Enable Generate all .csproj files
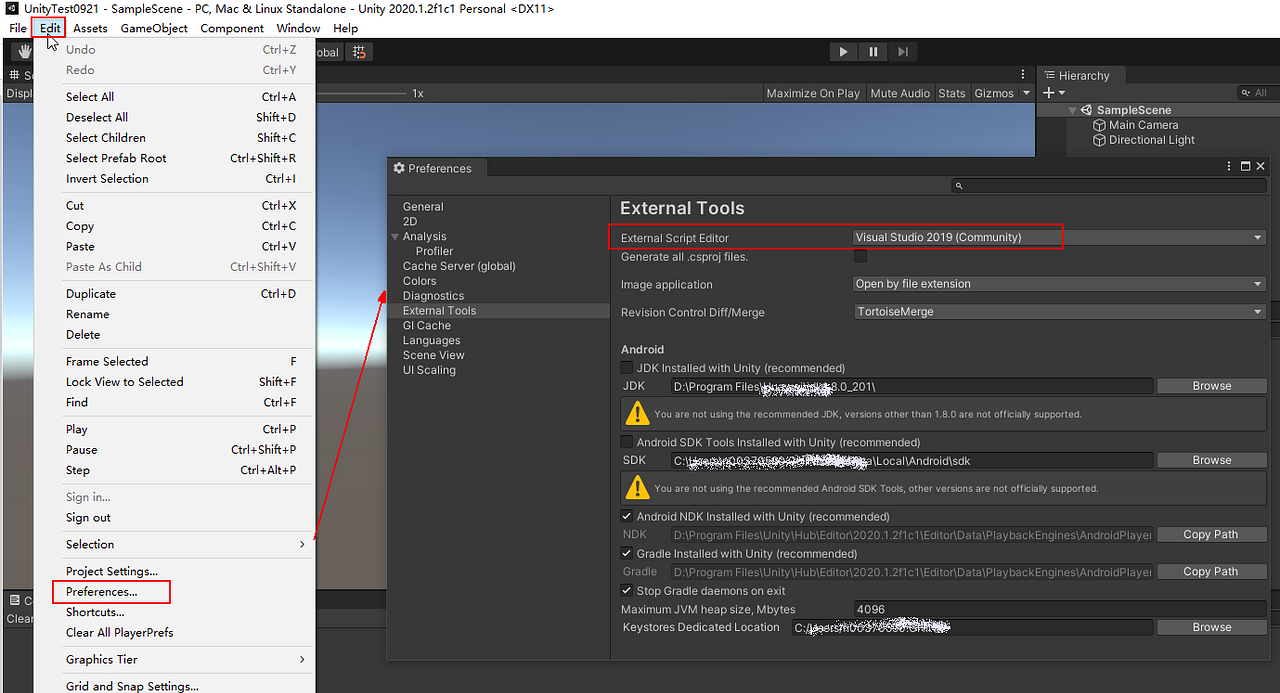Image resolution: width=1280 pixels, height=693 pixels. pos(860,256)
